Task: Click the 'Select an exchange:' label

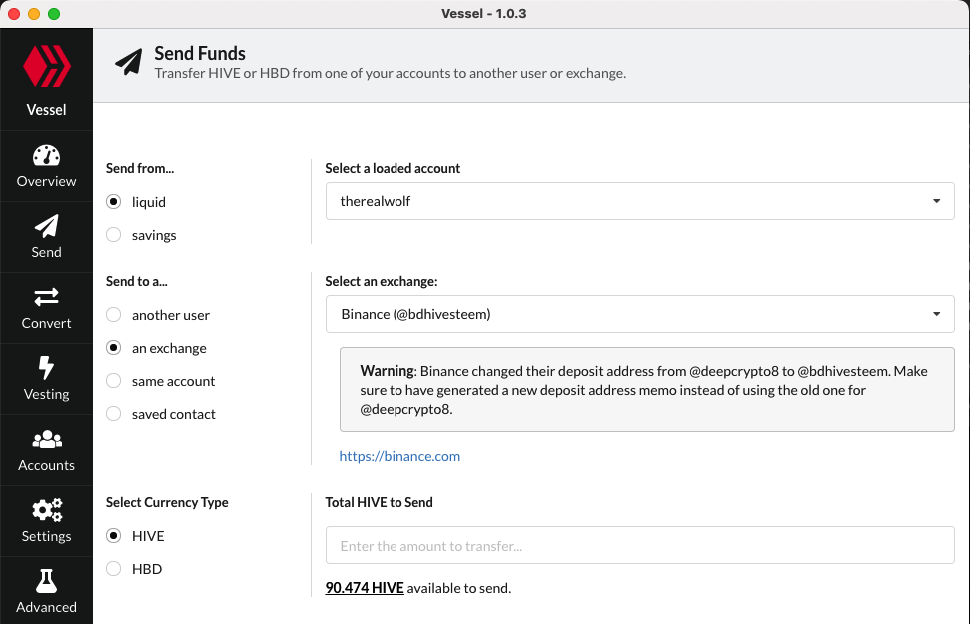Action: (382, 281)
